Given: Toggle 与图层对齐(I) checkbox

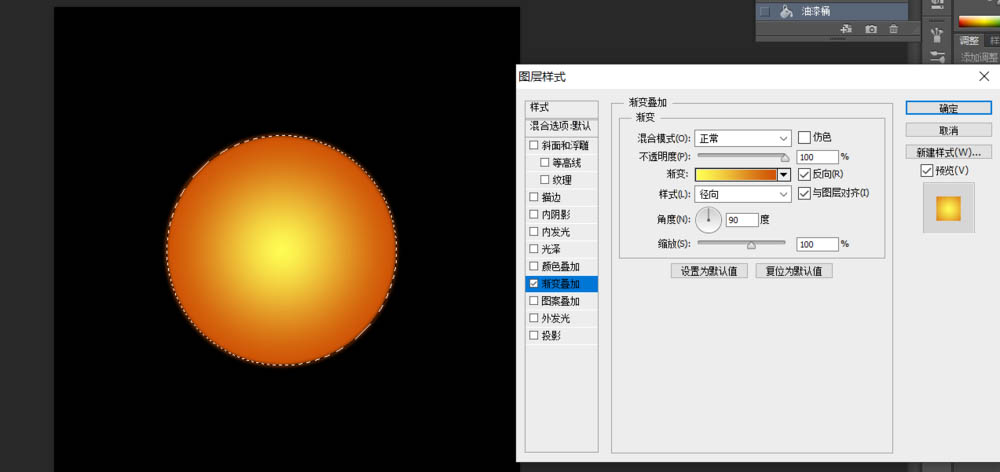Looking at the screenshot, I should tap(804, 193).
